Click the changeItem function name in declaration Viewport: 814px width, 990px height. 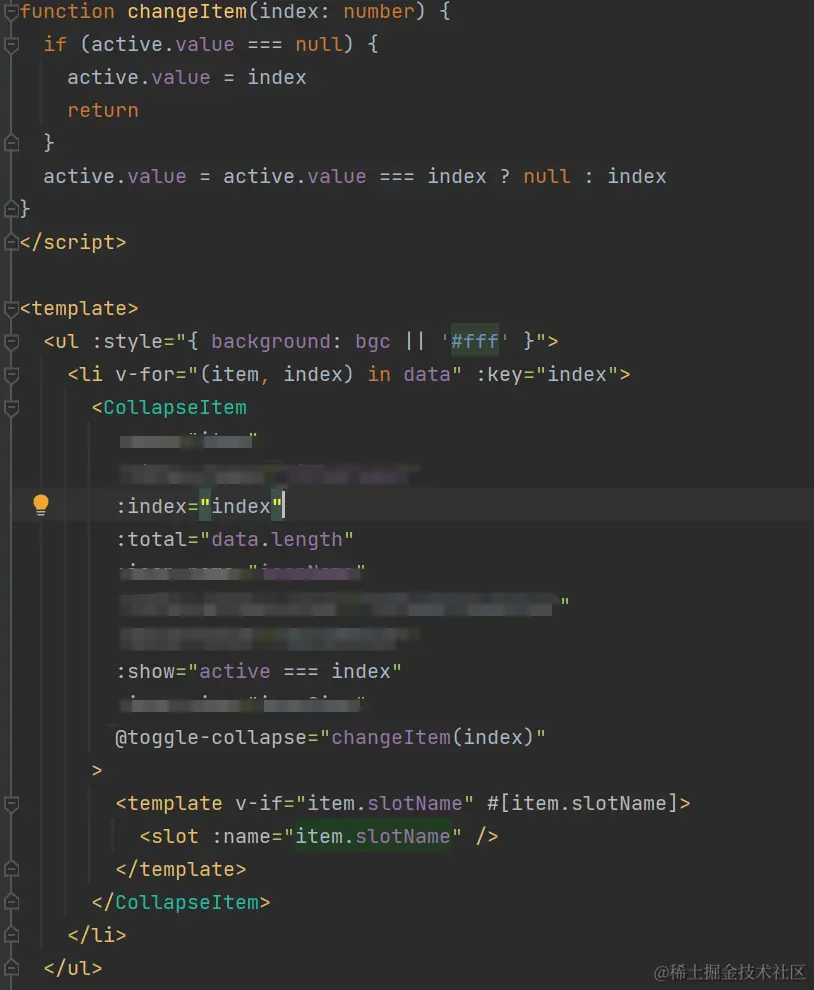coord(187,11)
